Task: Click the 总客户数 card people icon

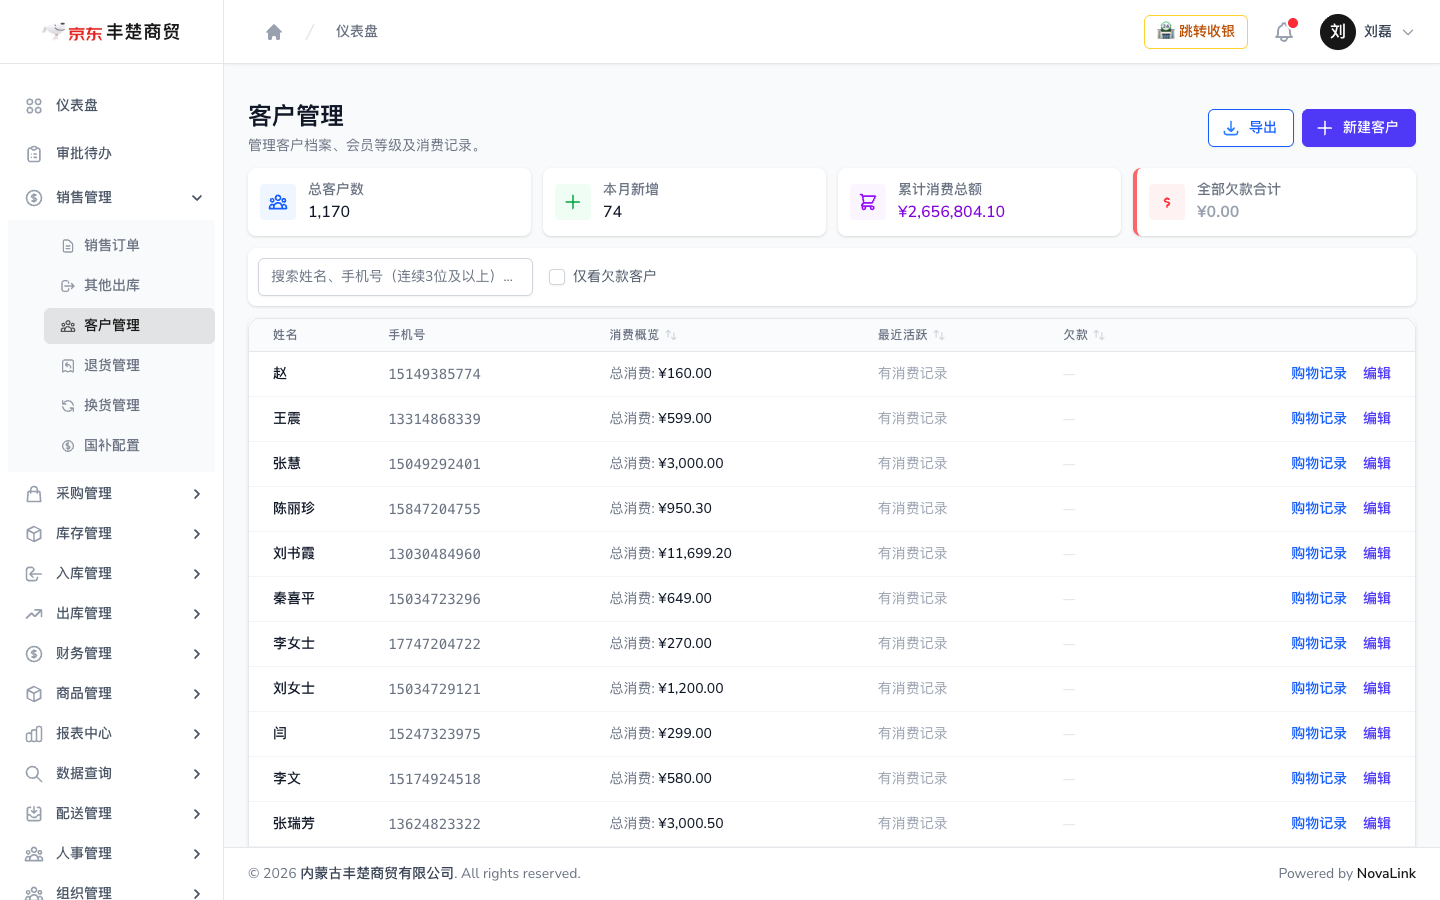Action: [x=278, y=202]
